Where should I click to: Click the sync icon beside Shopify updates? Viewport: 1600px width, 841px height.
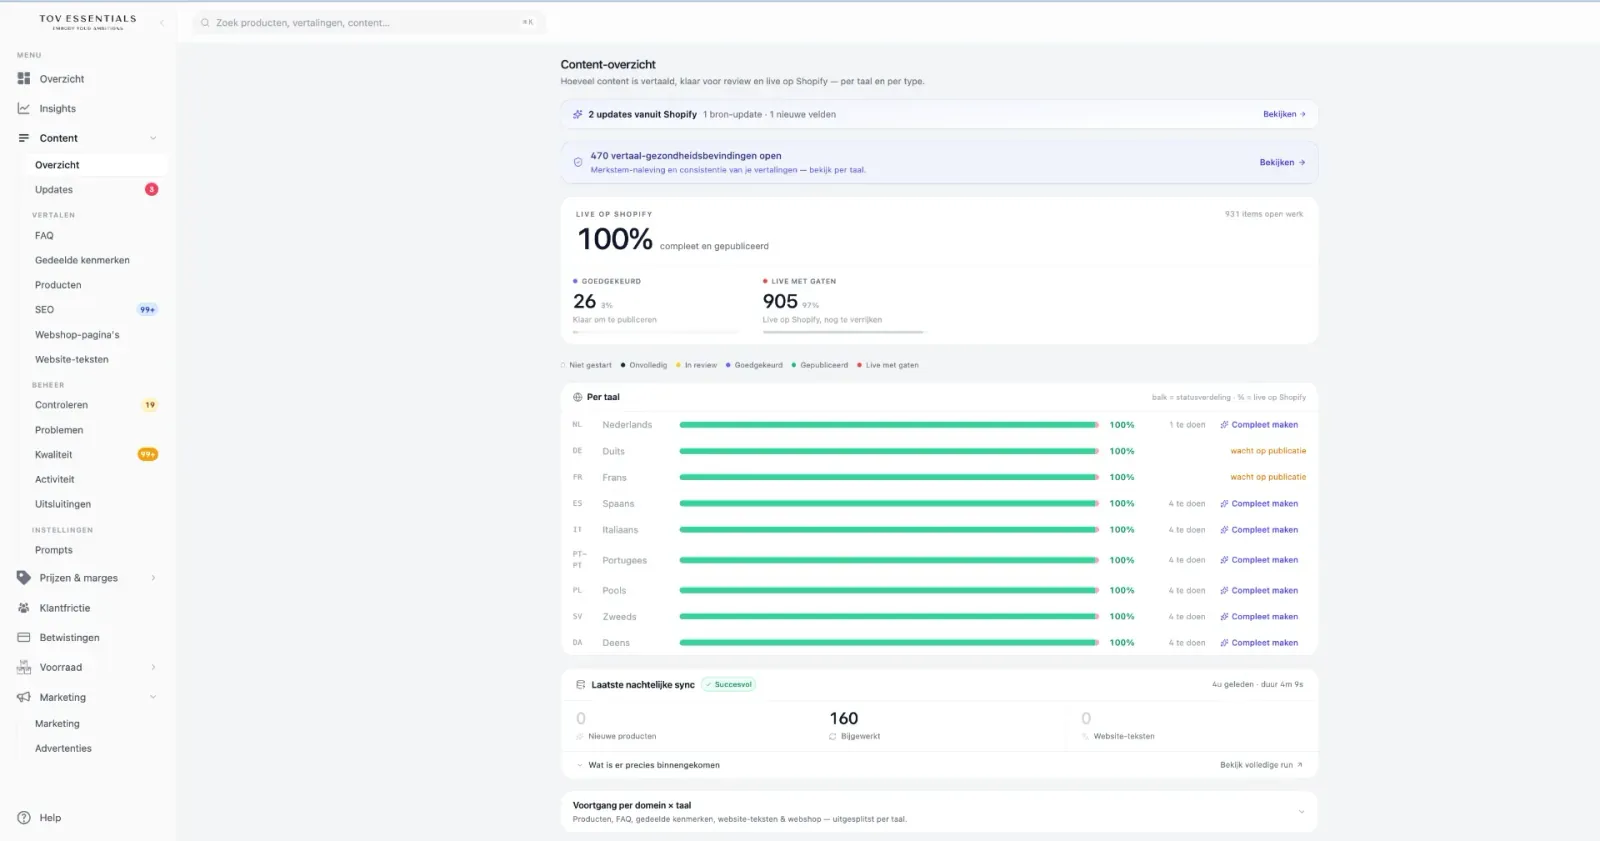point(577,114)
